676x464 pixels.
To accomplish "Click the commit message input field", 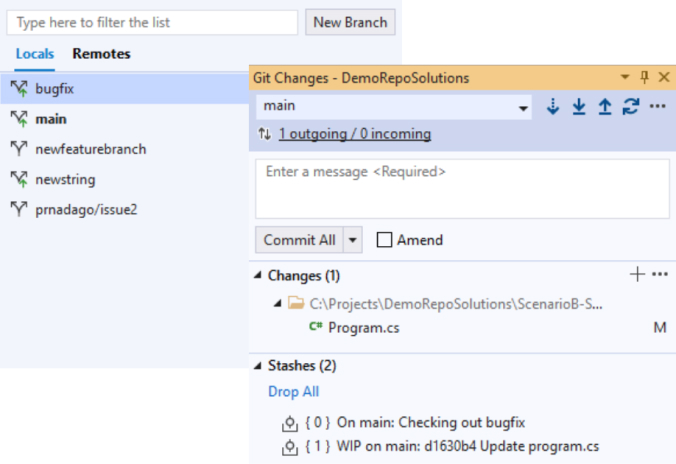I will click(462, 188).
